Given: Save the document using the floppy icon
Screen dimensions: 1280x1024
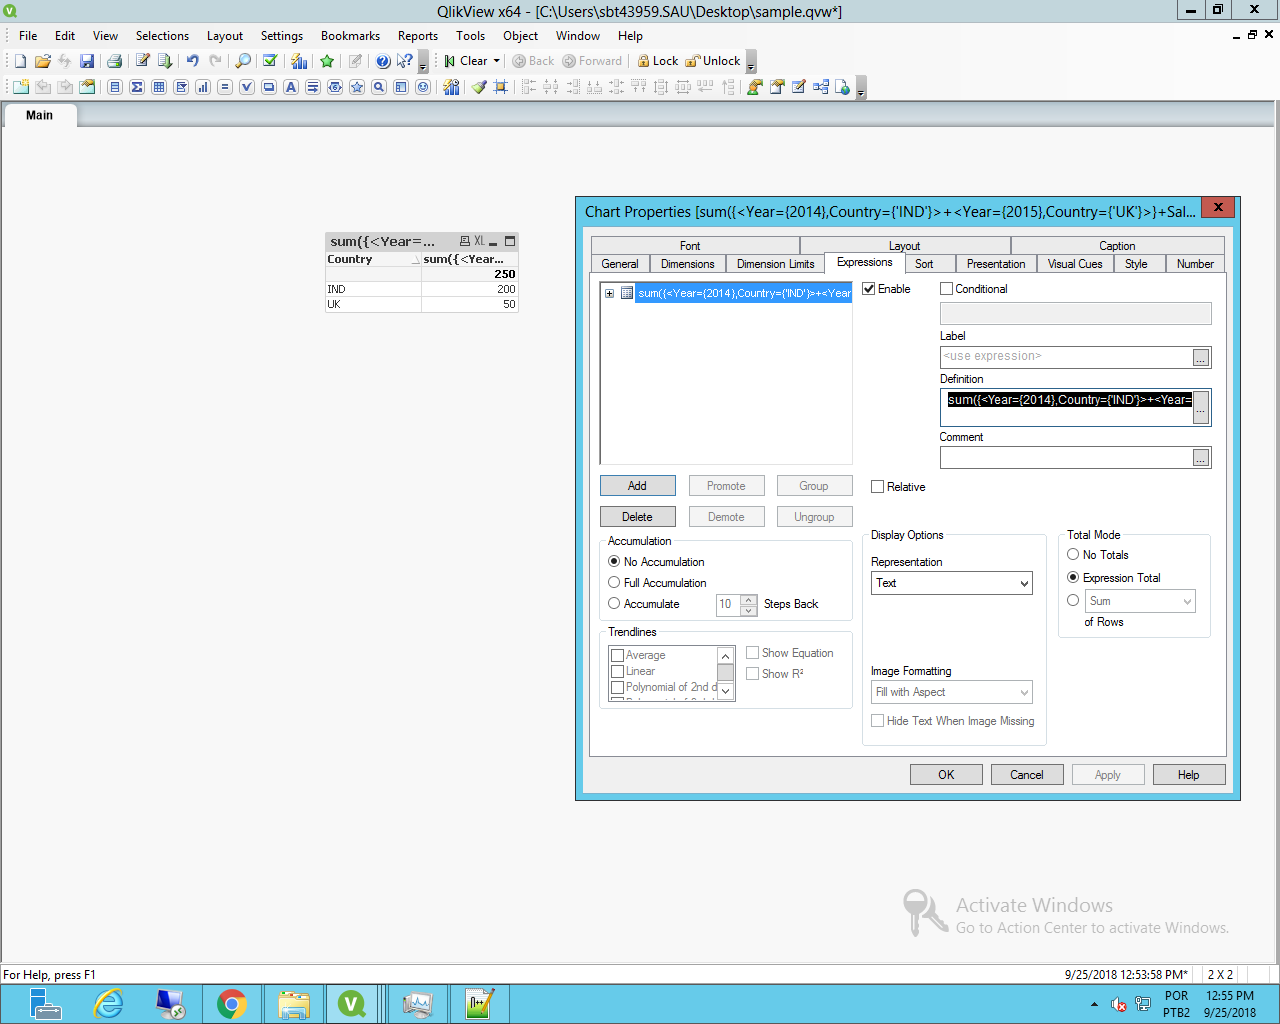Looking at the screenshot, I should 87,61.
